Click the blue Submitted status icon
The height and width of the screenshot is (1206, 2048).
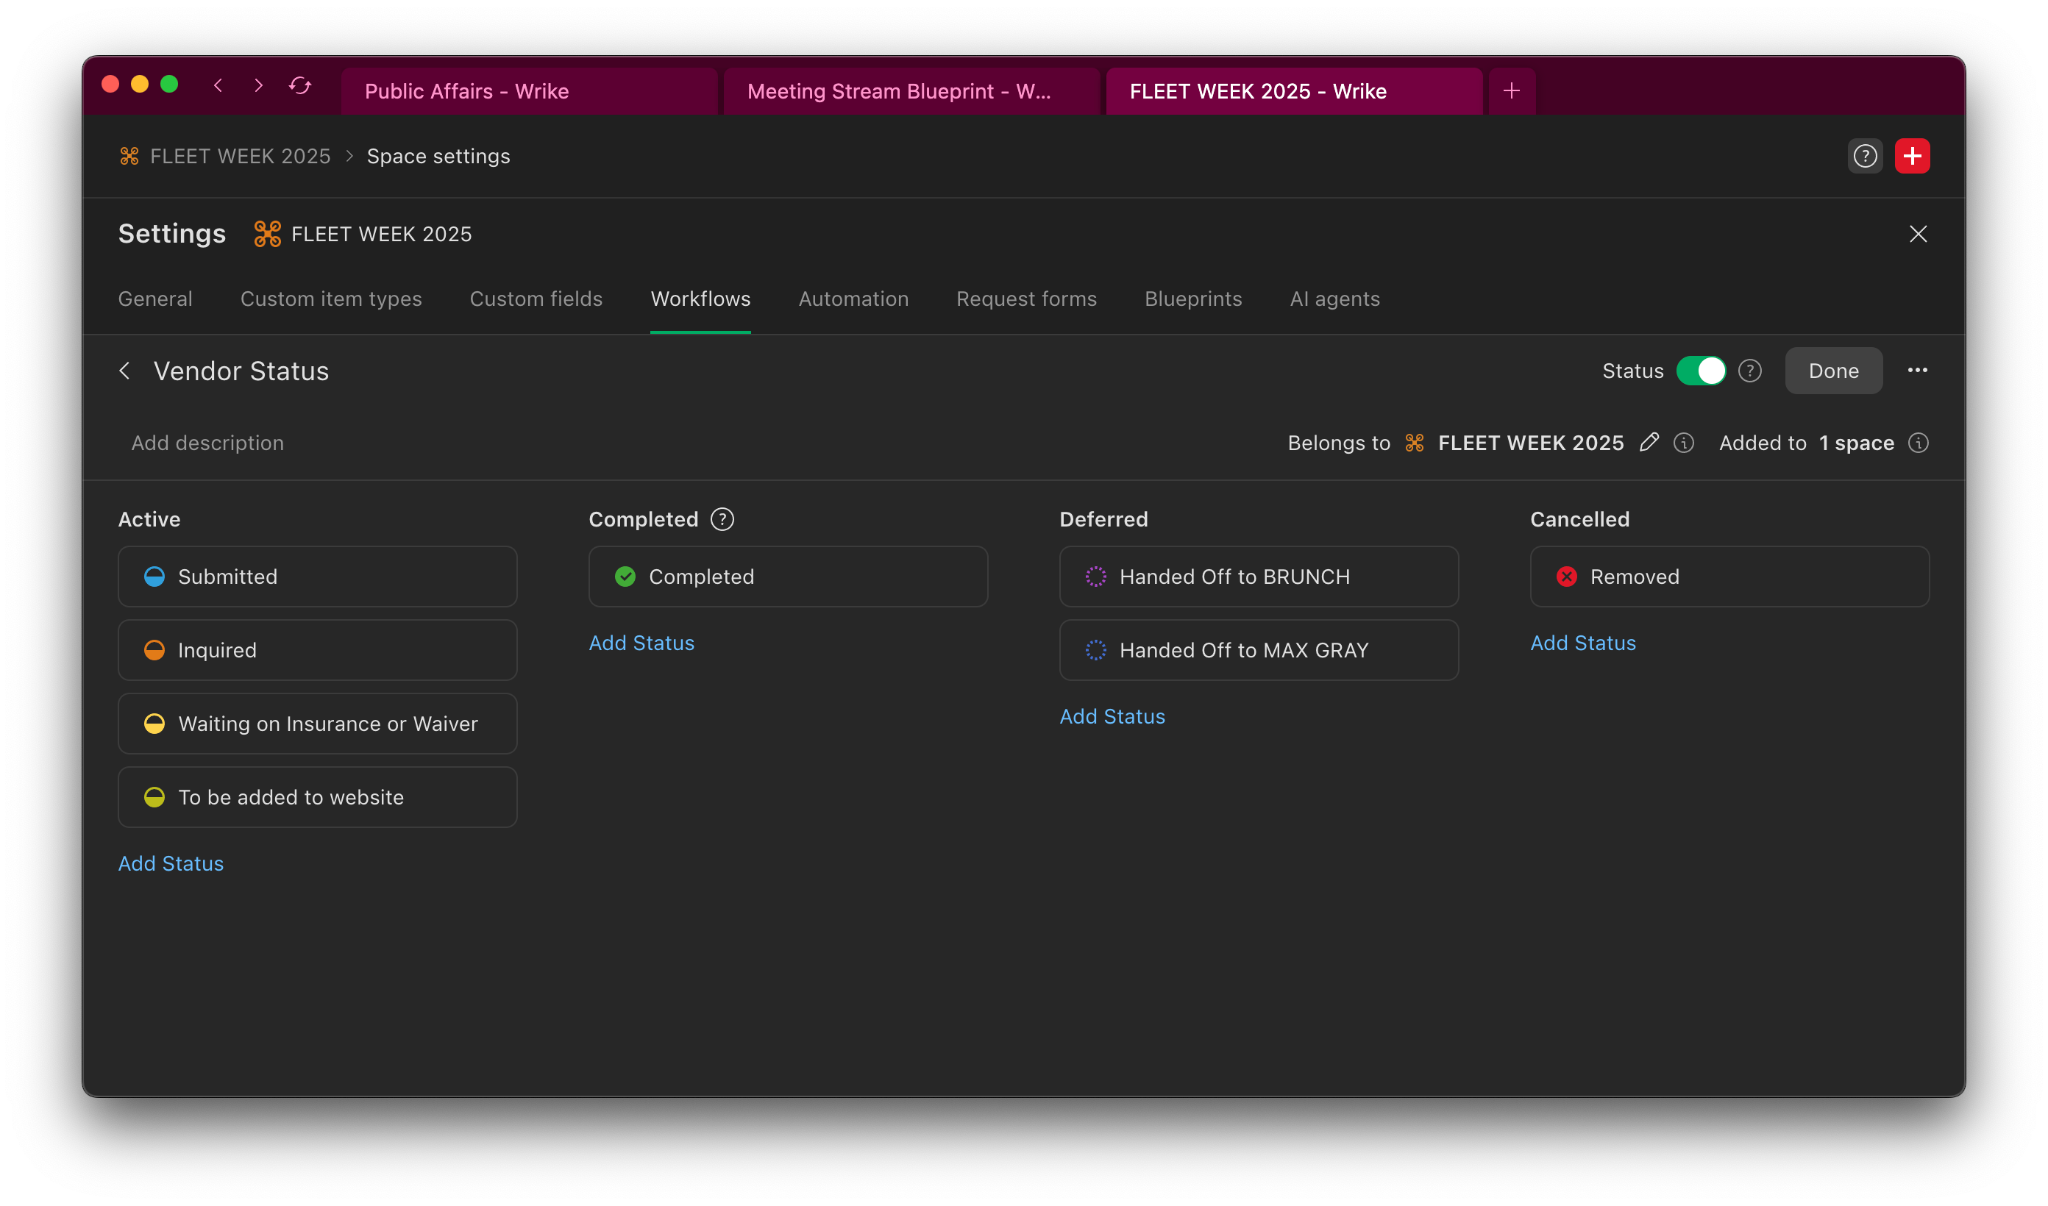click(154, 577)
